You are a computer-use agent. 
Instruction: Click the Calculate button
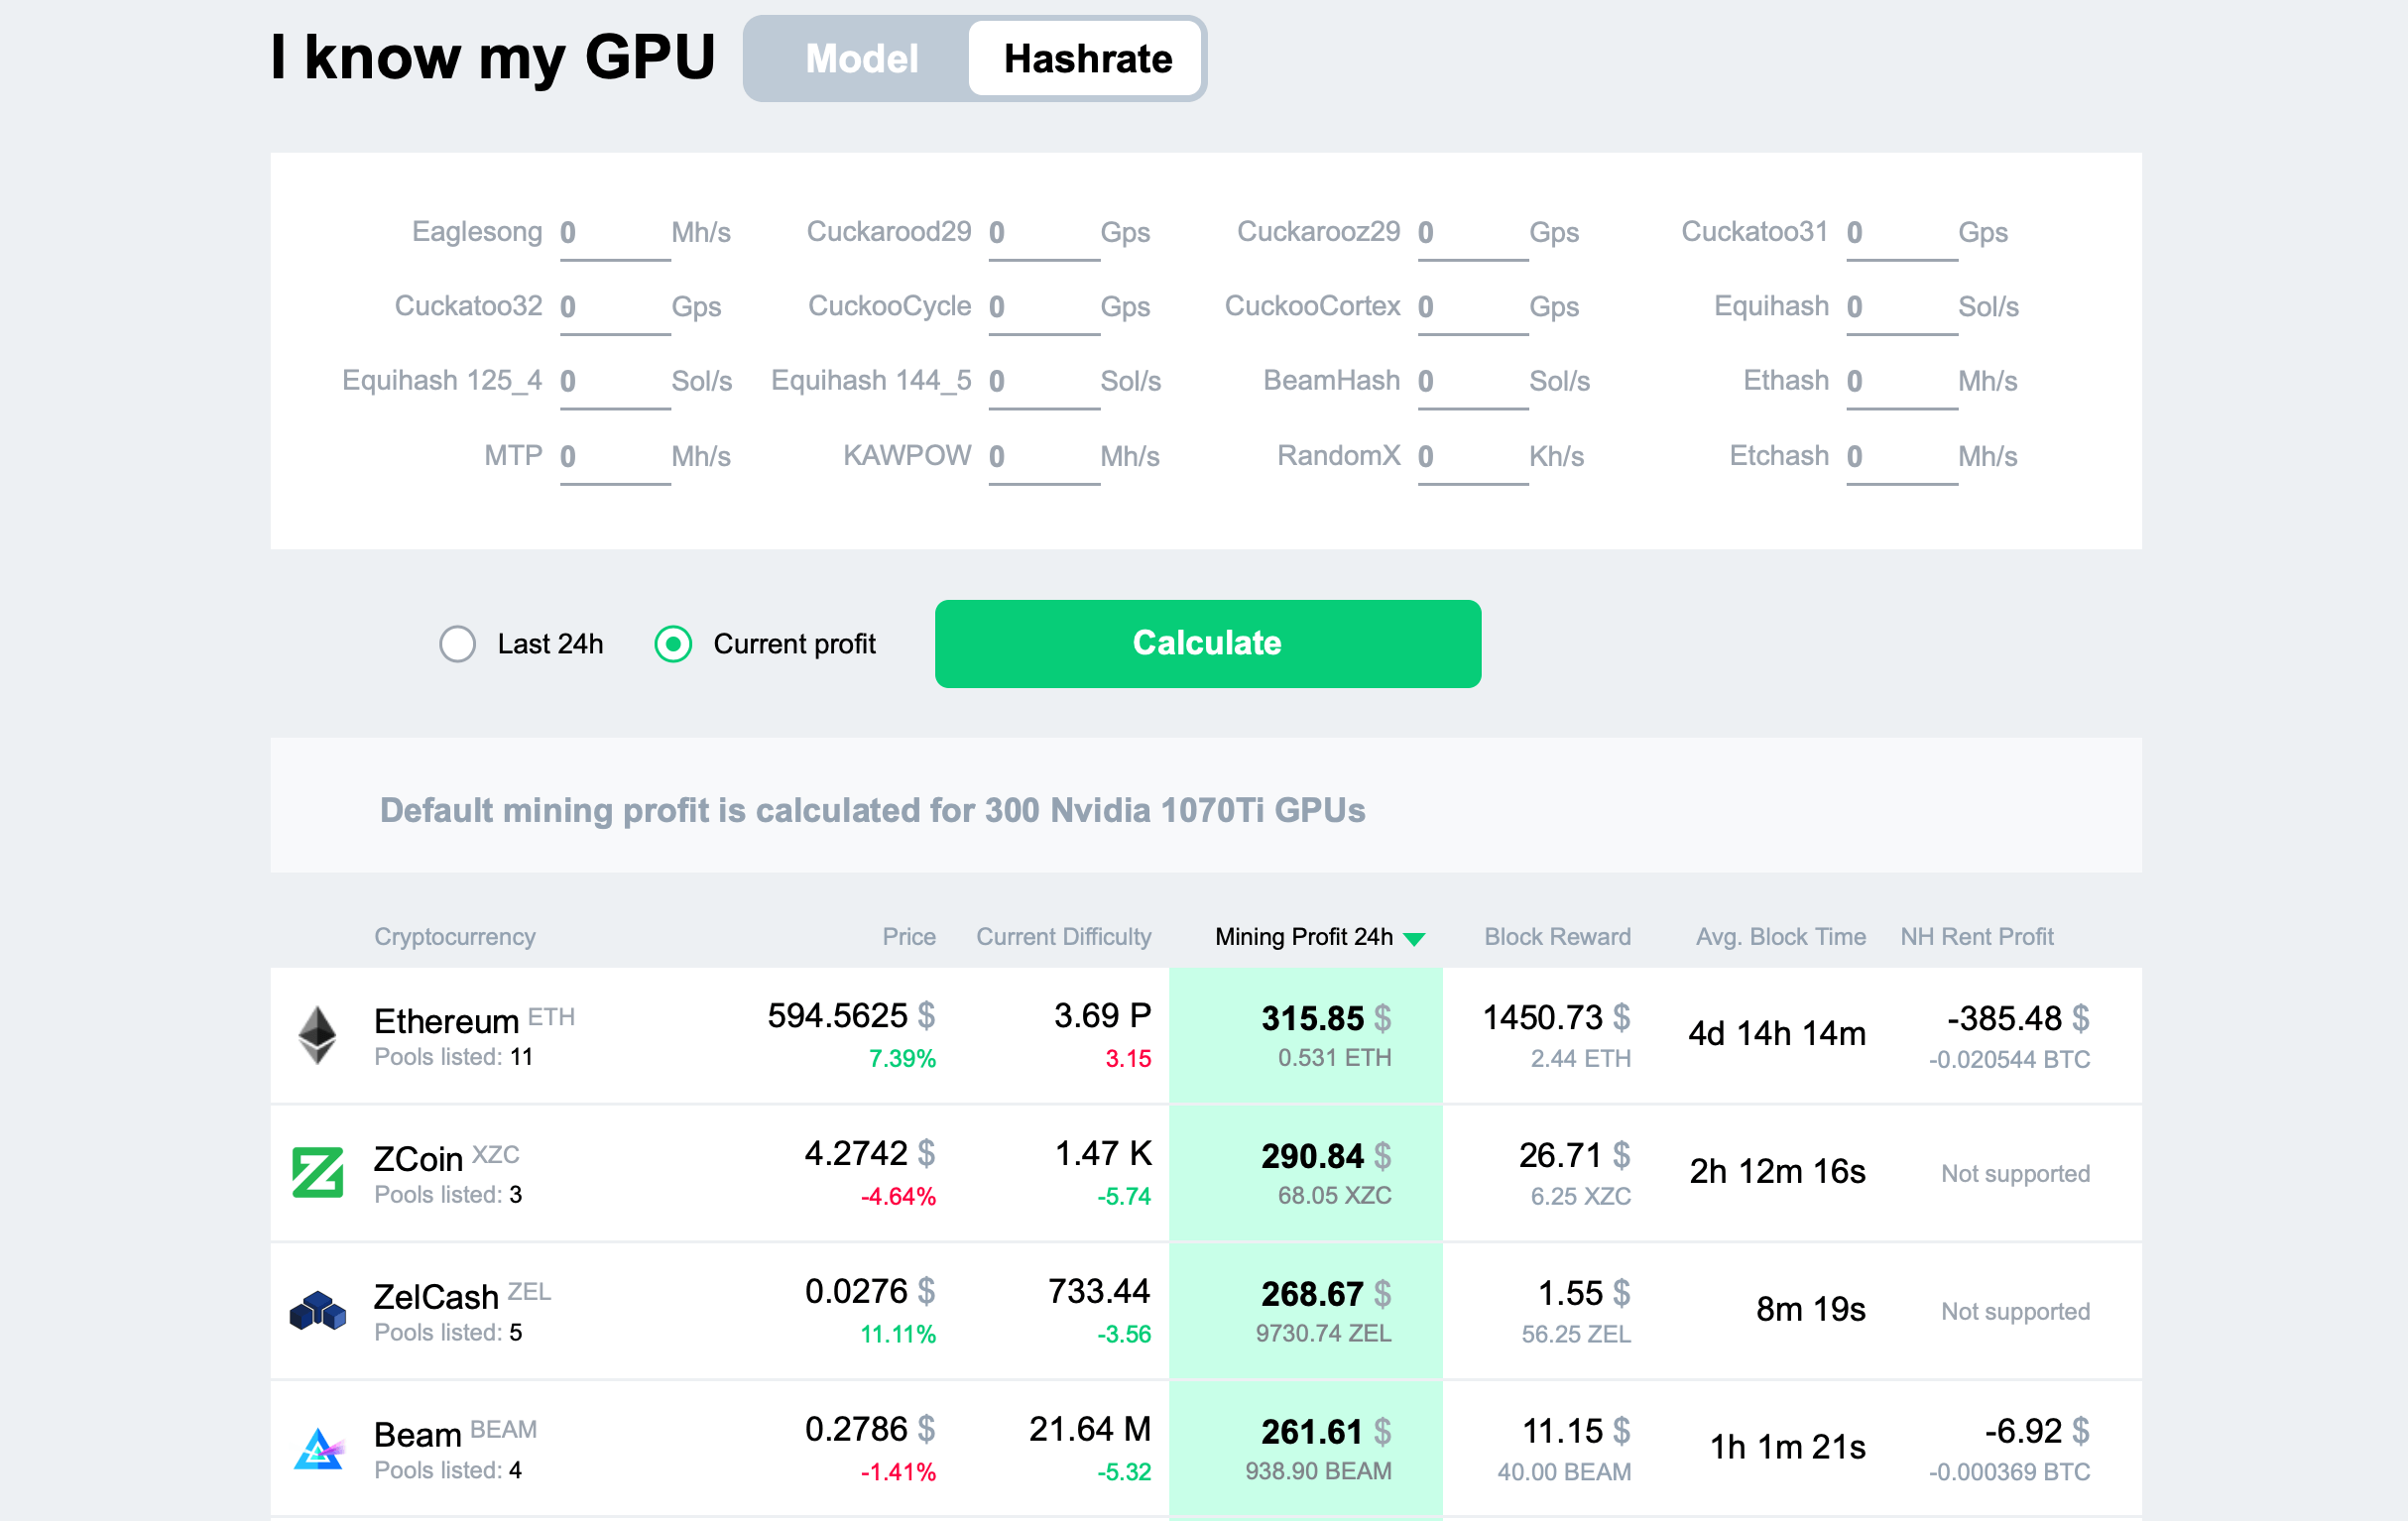pyautogui.click(x=1208, y=643)
